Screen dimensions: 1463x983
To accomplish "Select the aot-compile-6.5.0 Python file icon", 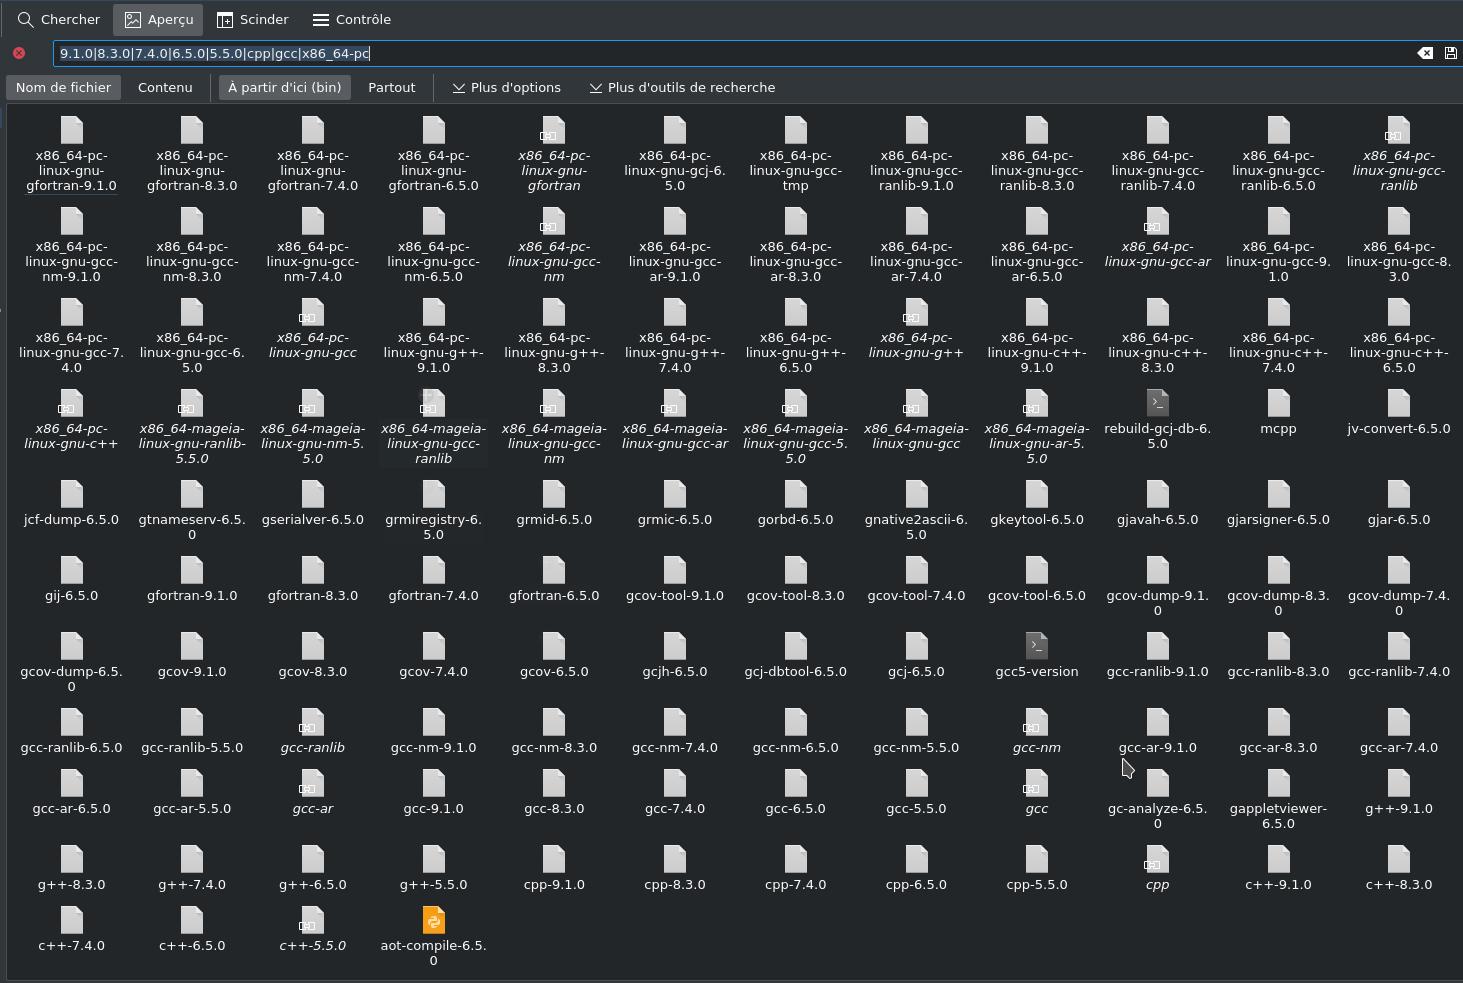I will [x=433, y=920].
